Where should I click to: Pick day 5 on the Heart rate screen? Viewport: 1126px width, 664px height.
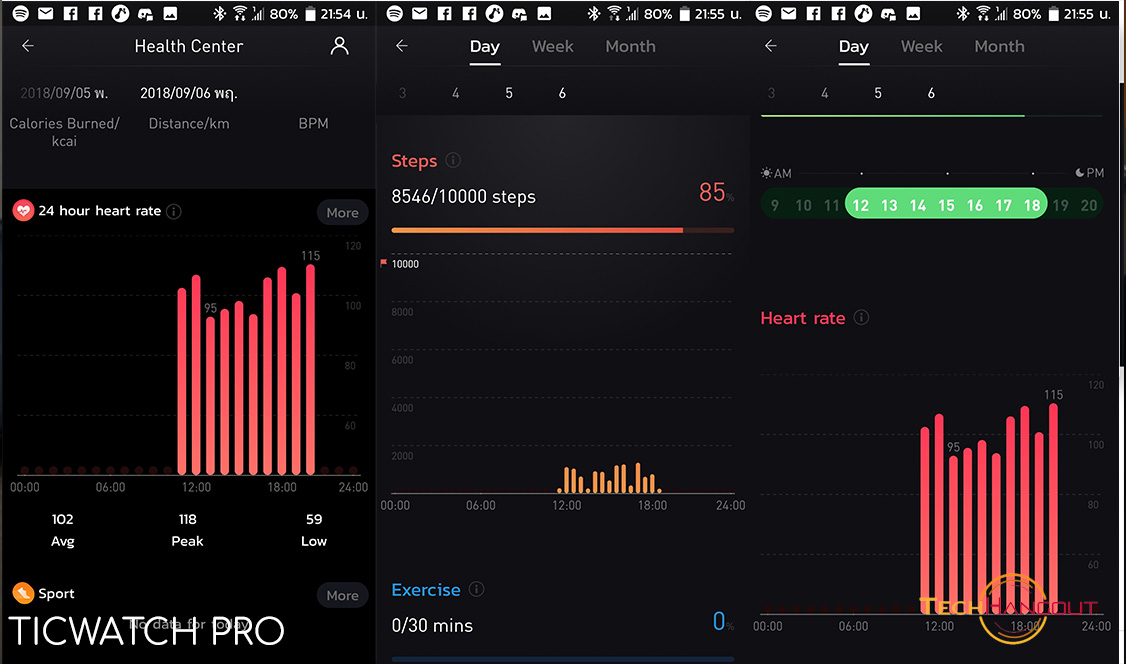coord(878,93)
